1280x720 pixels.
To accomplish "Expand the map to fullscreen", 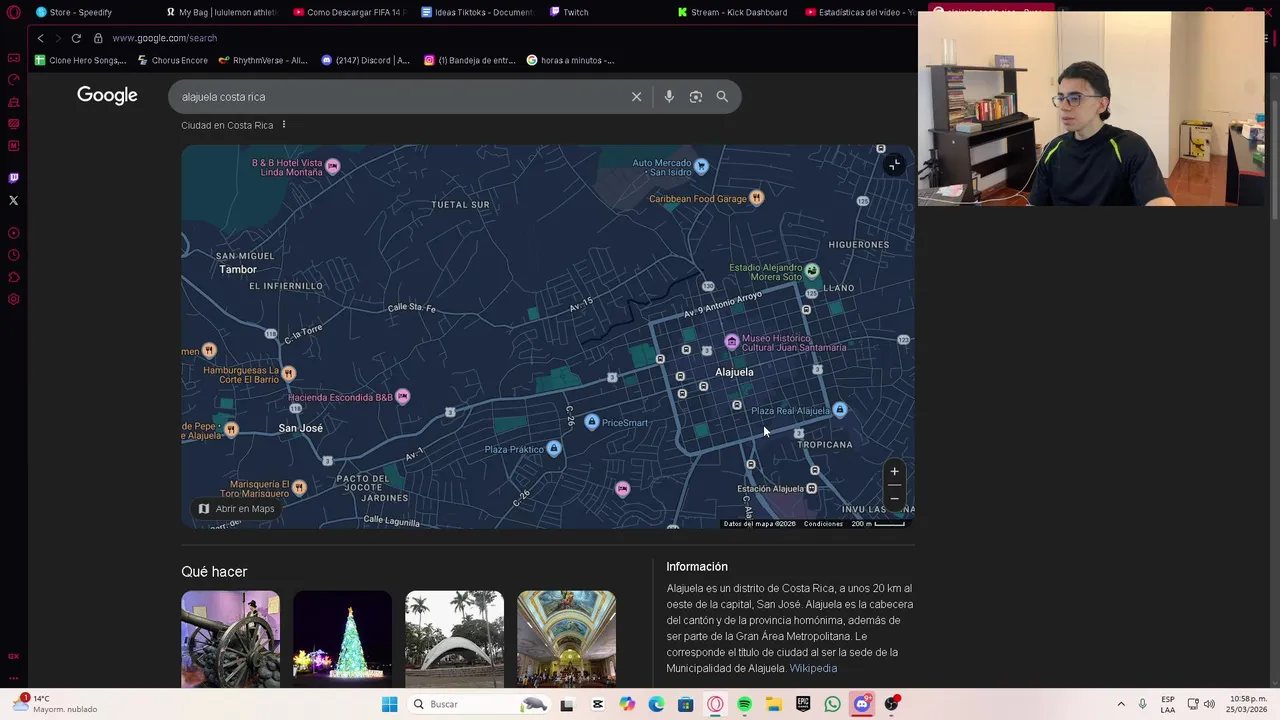I will 894,165.
